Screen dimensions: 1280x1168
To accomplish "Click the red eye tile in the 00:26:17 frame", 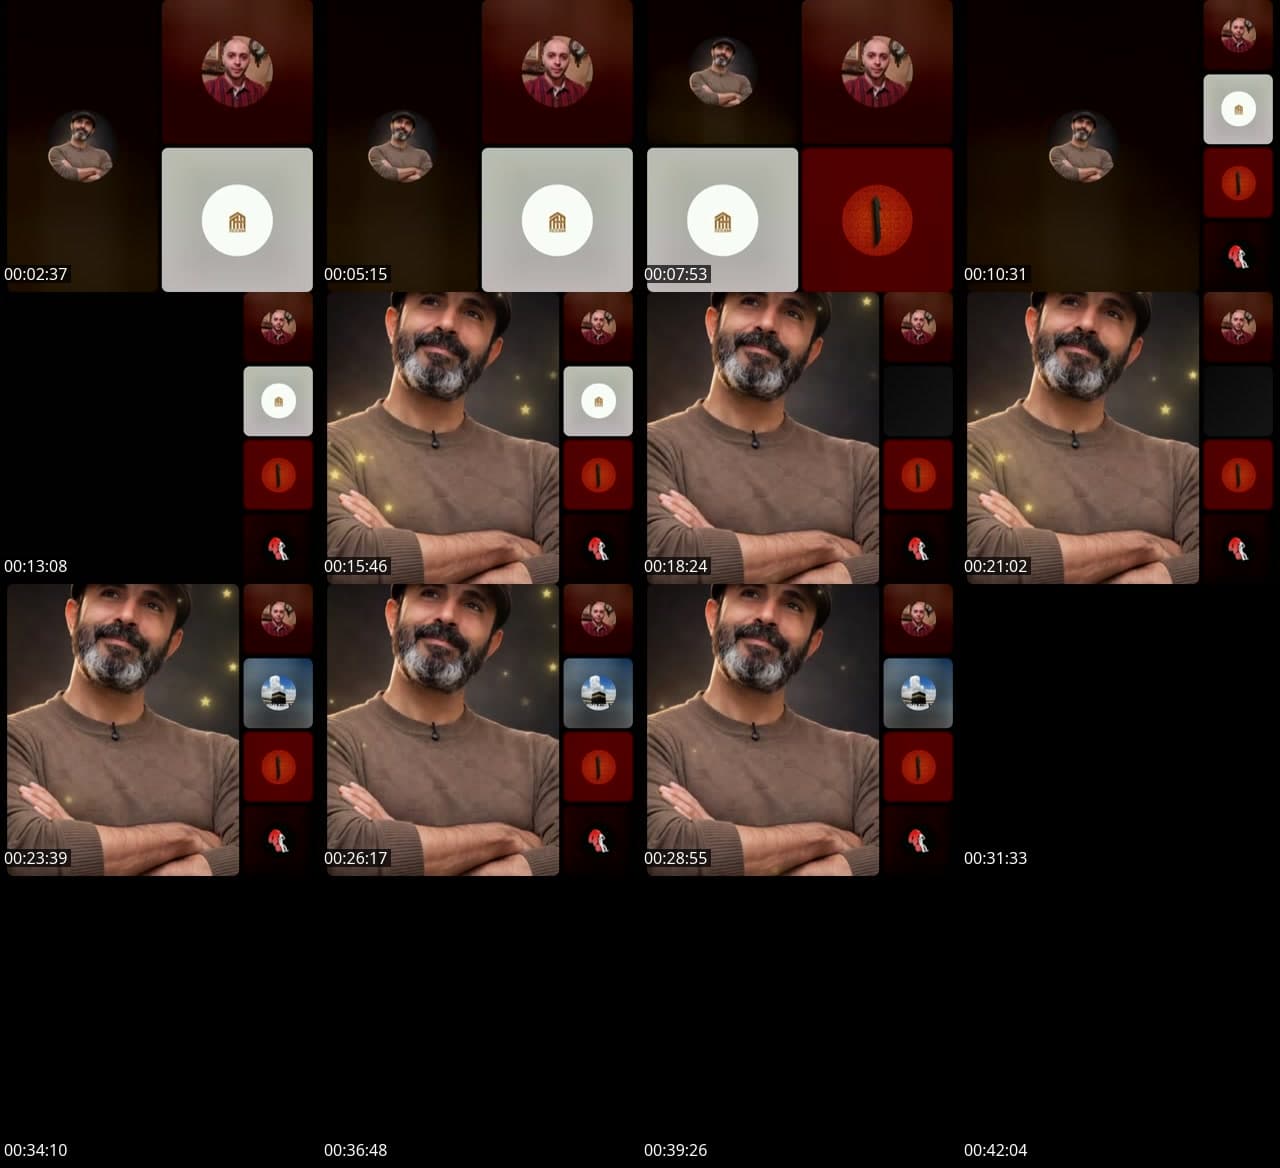I will coord(598,767).
